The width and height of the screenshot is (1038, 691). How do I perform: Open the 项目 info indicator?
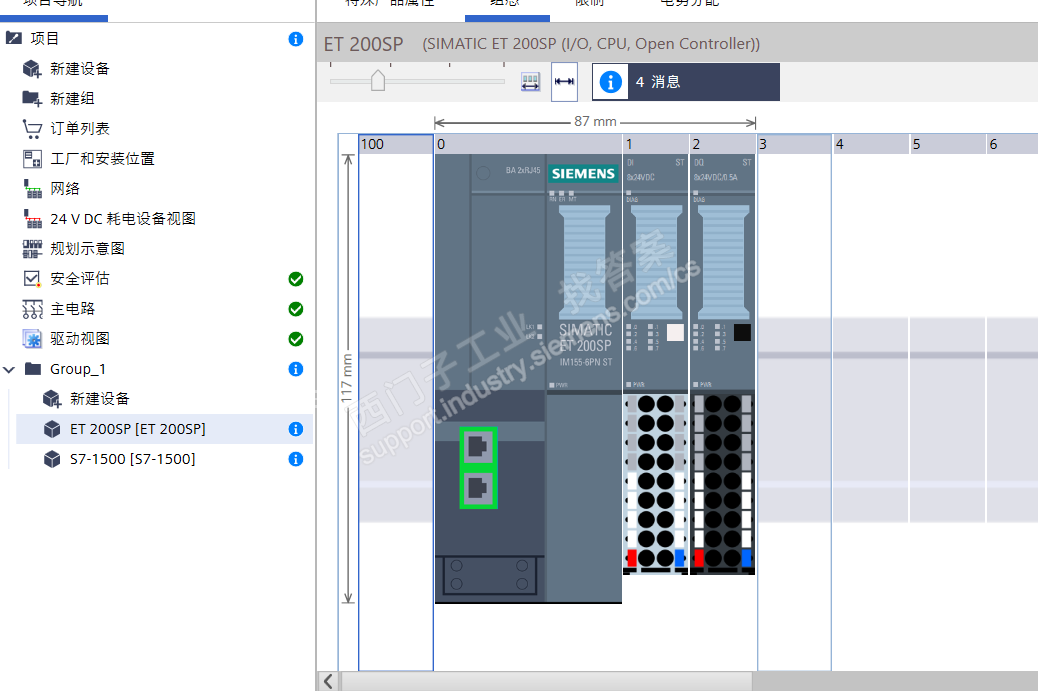tap(296, 39)
